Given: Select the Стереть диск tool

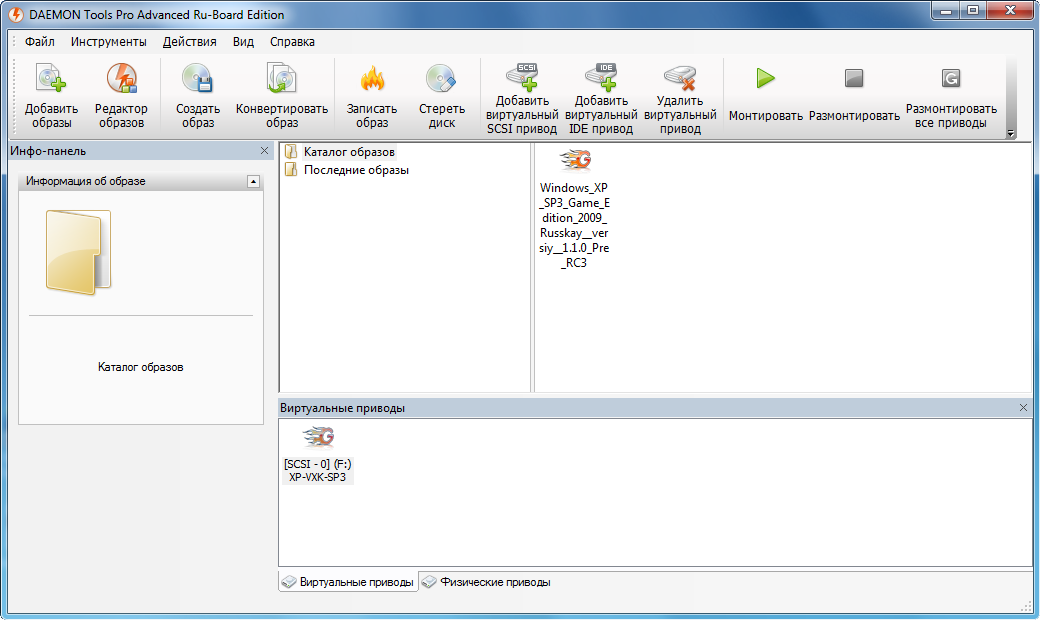Looking at the screenshot, I should [x=441, y=79].
